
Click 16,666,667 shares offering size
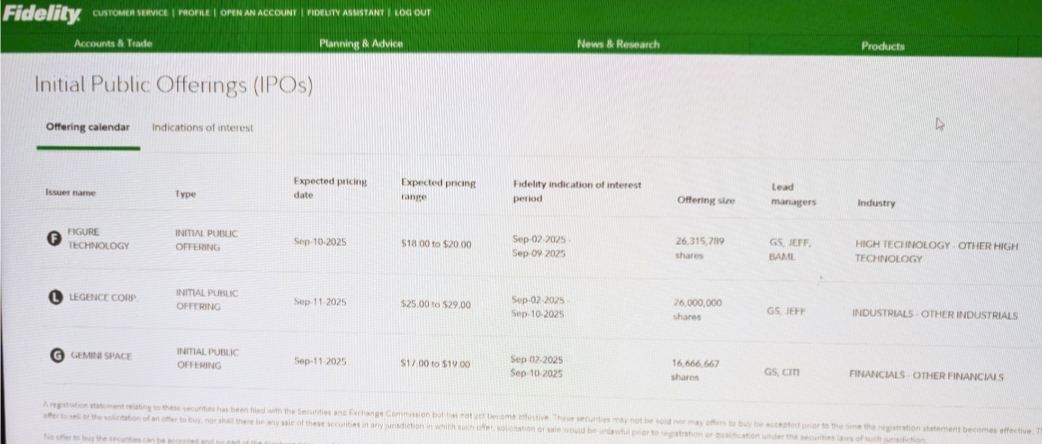pos(696,370)
